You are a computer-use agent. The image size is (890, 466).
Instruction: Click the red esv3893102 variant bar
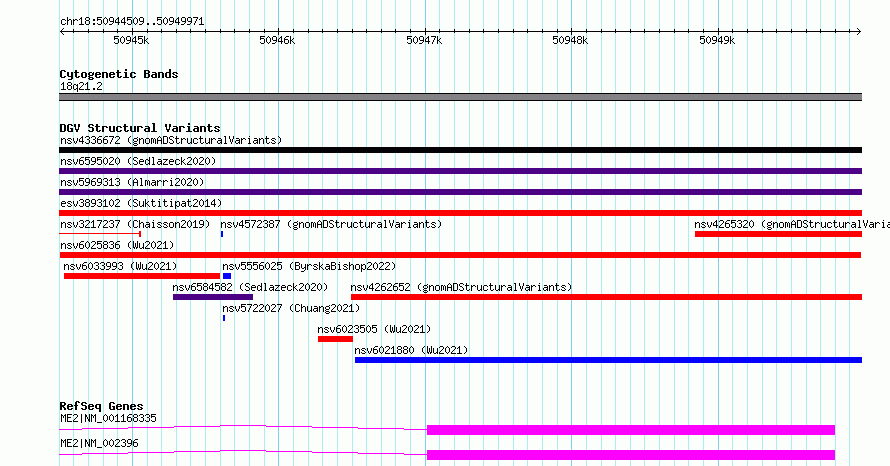tap(460, 213)
